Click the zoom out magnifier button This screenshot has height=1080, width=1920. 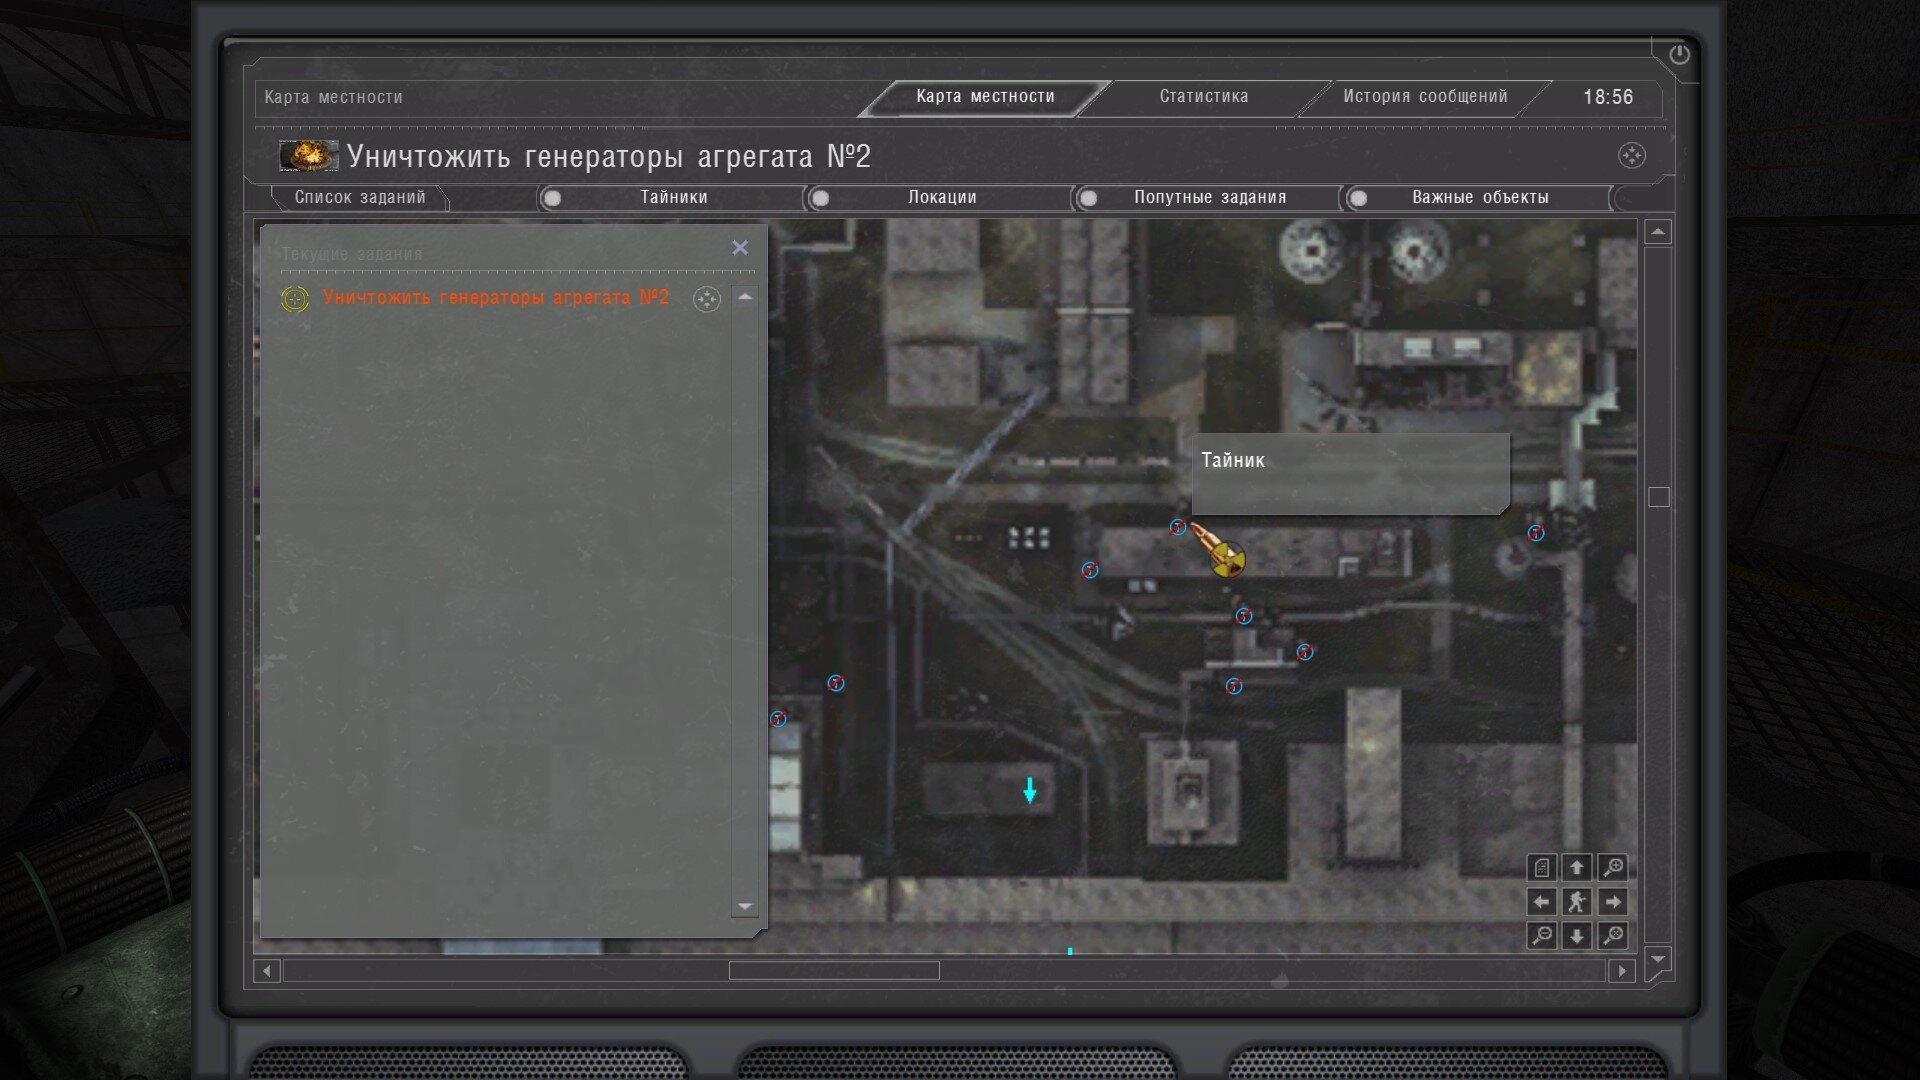click(1542, 936)
